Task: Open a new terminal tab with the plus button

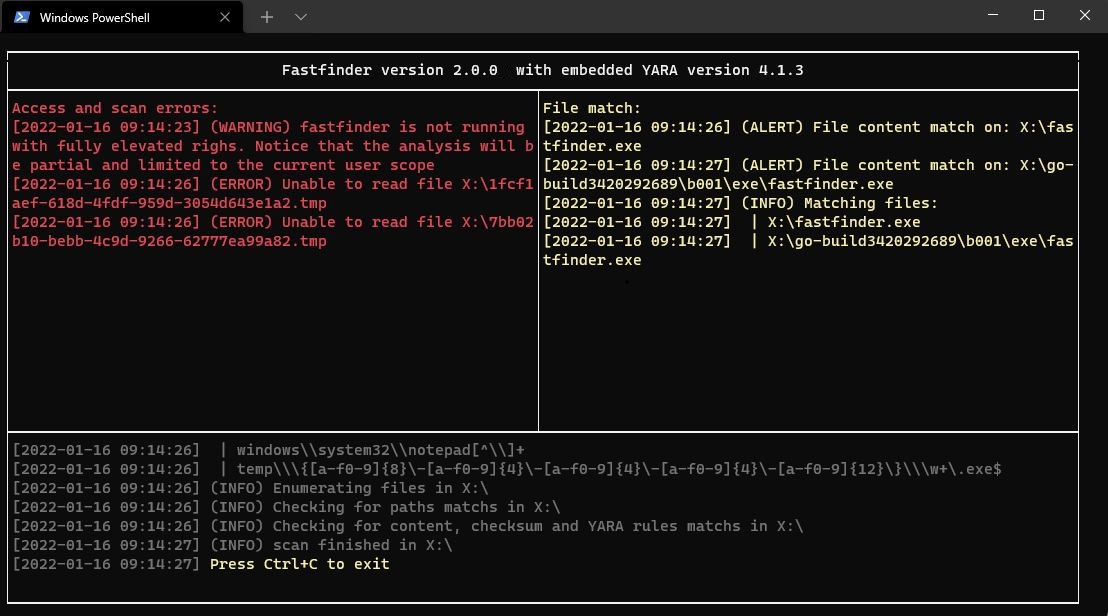Action: (x=266, y=16)
